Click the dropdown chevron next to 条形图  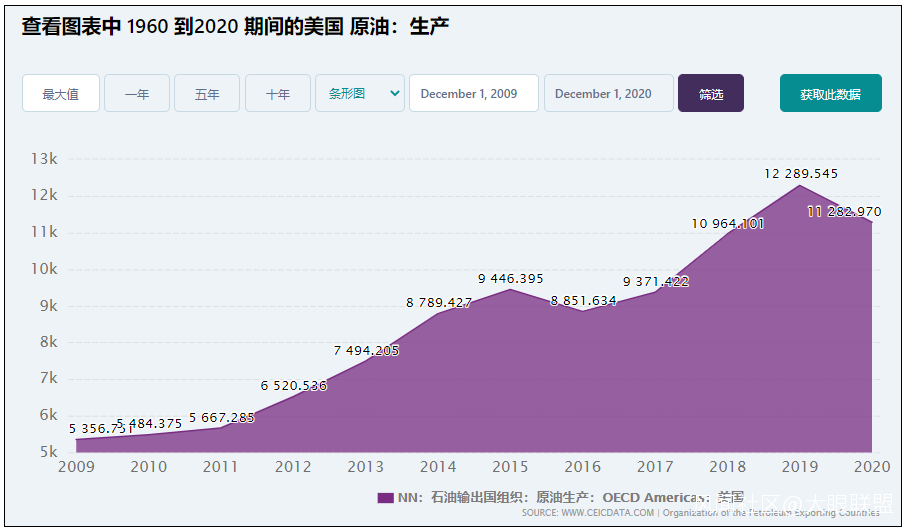[395, 93]
